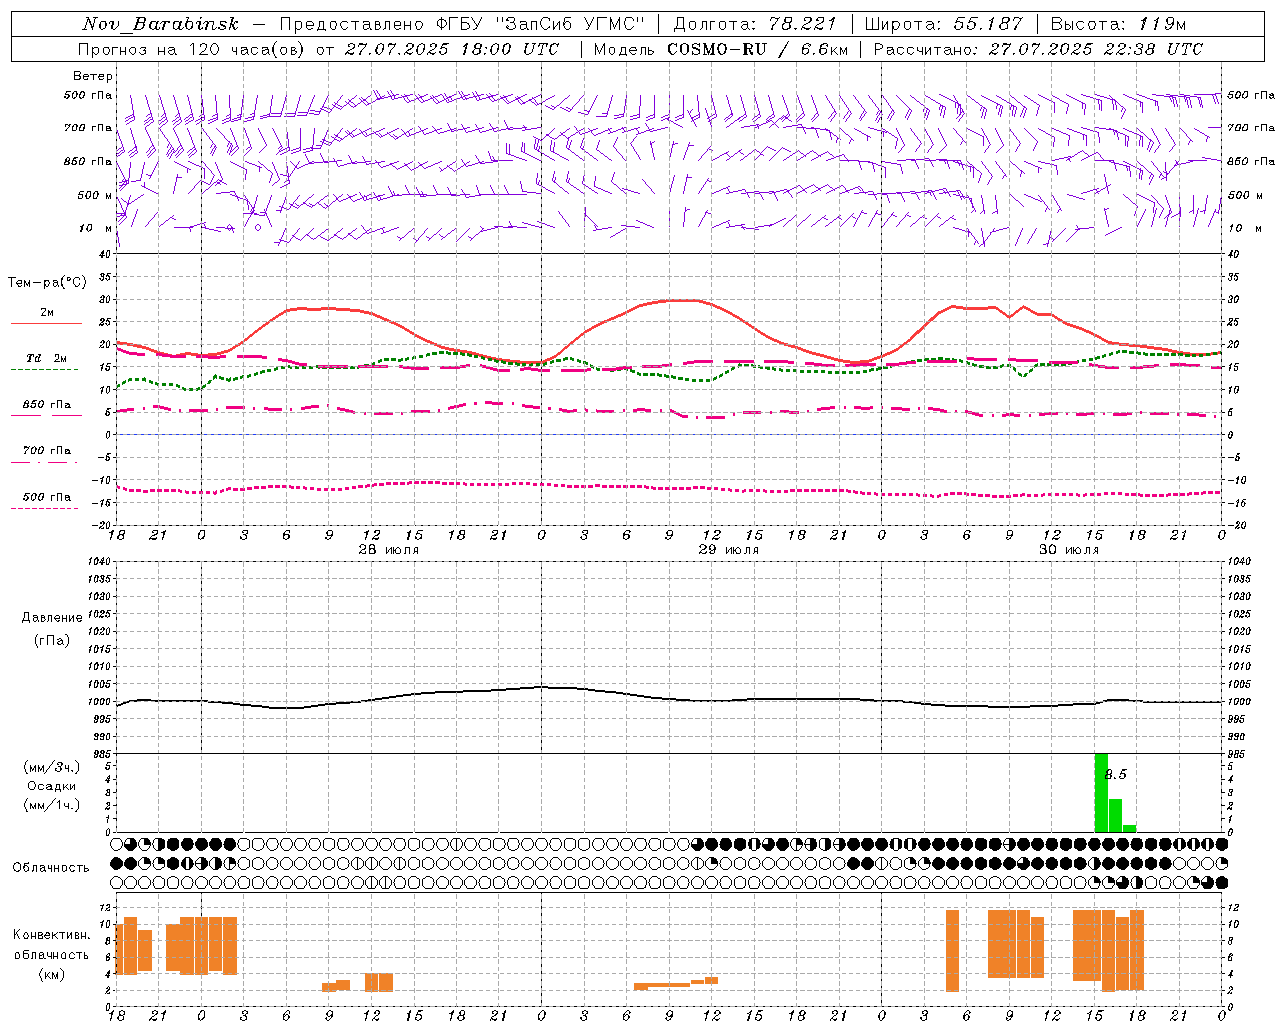Click '500 гПа' legend entry below 700 гПа
The width and height of the screenshot is (1280, 1024).
[47, 497]
